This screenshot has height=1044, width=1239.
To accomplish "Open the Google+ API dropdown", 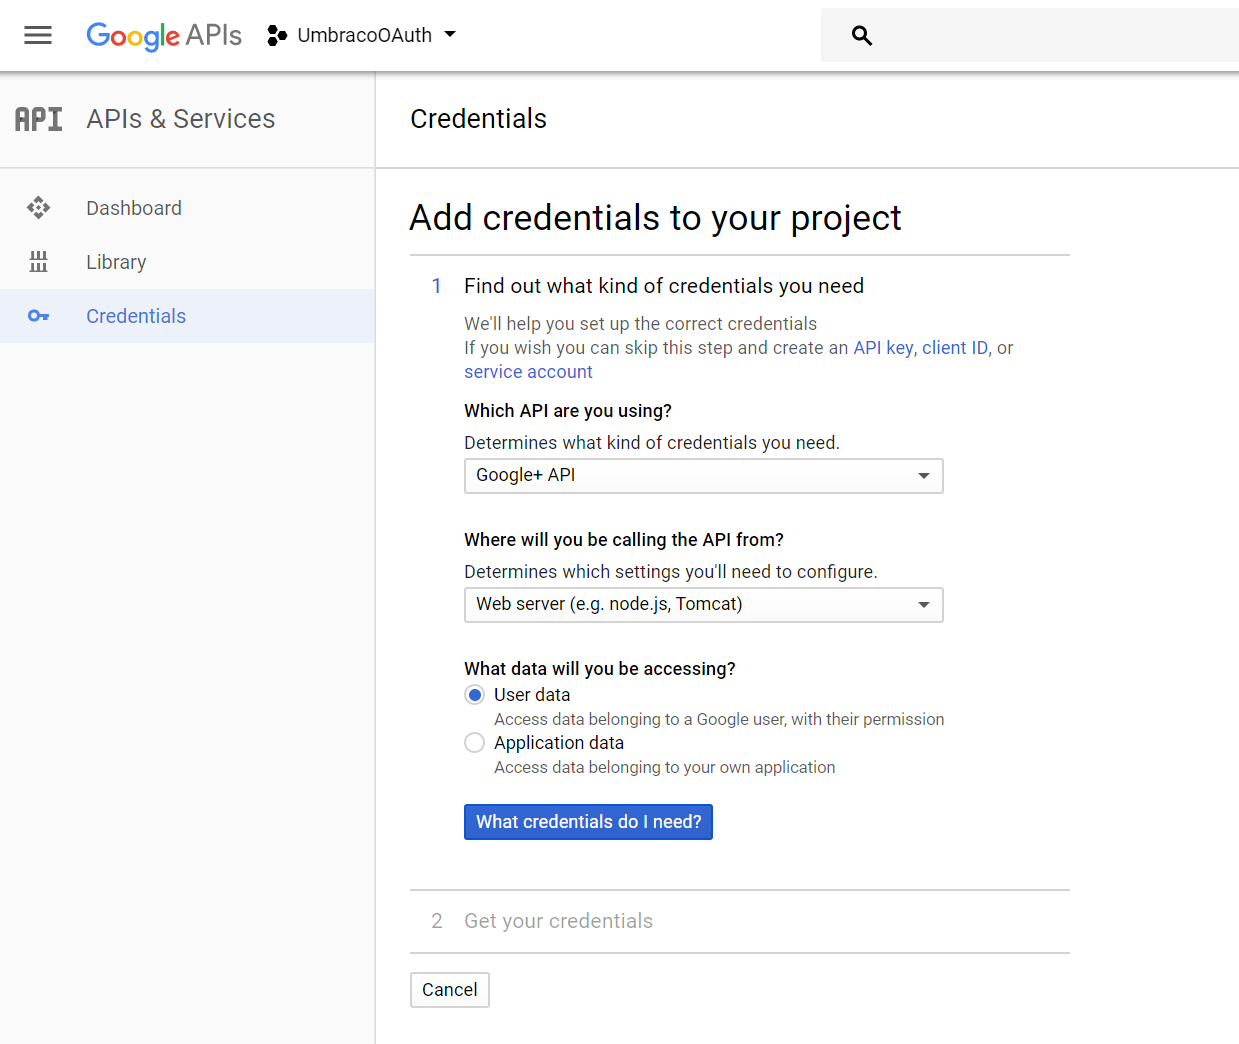I will pyautogui.click(x=704, y=476).
